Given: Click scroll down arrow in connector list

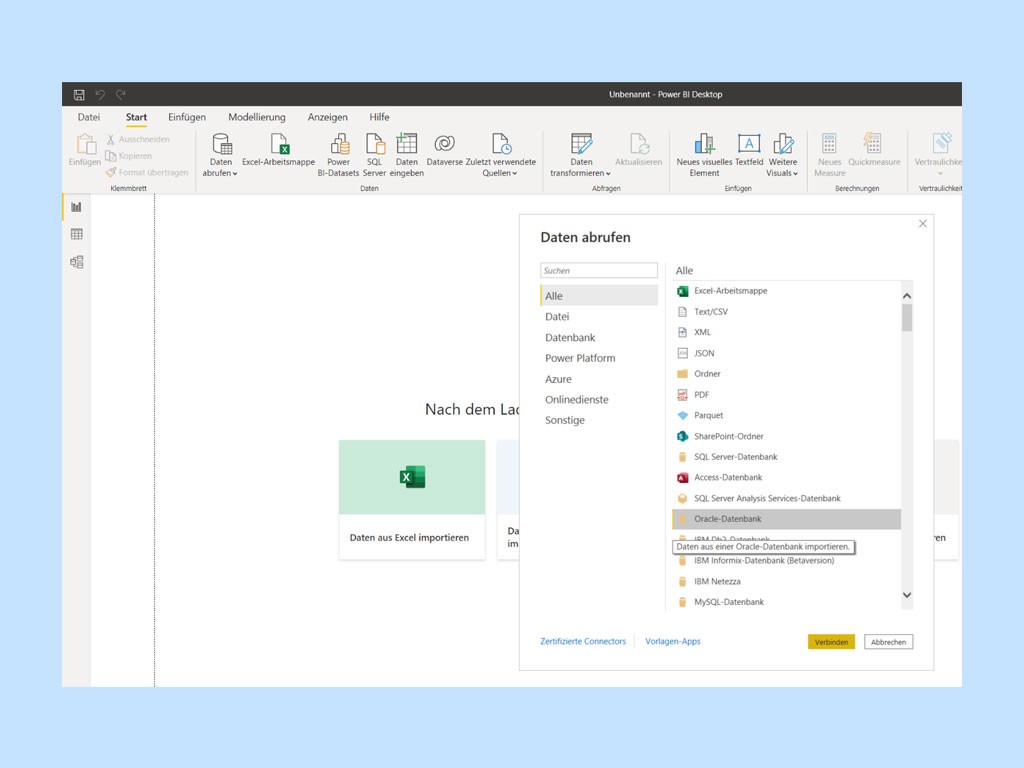Looking at the screenshot, I should pos(907,595).
